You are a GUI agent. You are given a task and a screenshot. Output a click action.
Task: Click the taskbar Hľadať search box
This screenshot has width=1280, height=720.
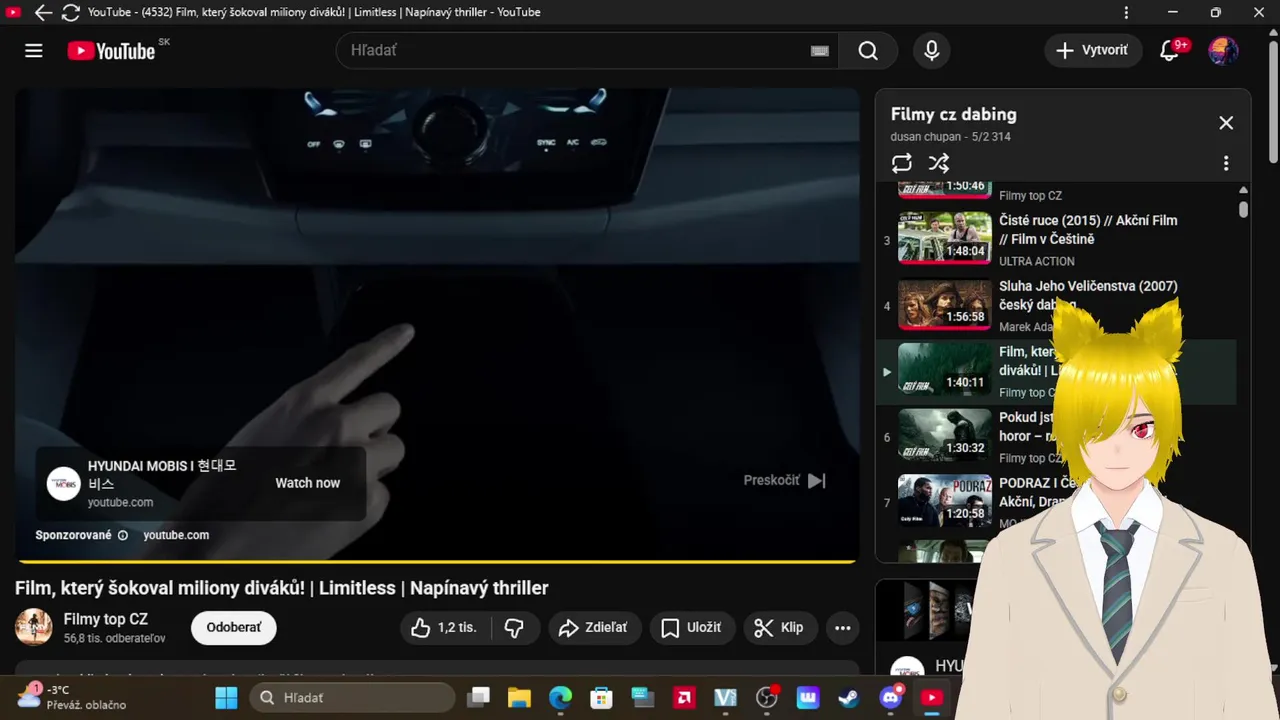[352, 697]
